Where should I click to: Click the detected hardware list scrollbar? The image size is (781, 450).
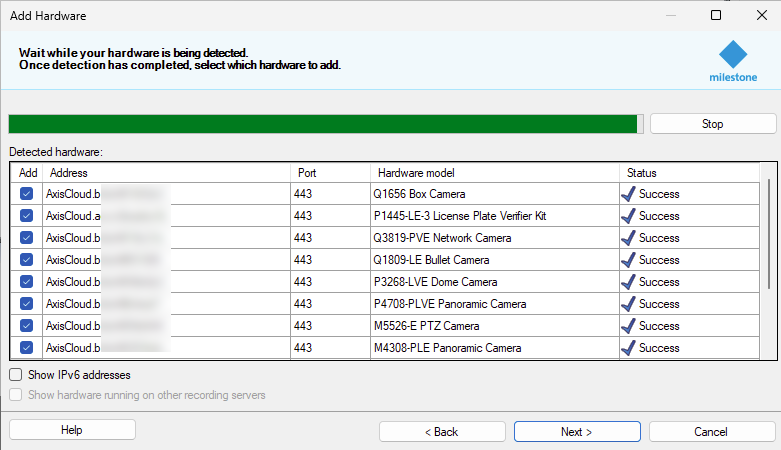[769, 234]
